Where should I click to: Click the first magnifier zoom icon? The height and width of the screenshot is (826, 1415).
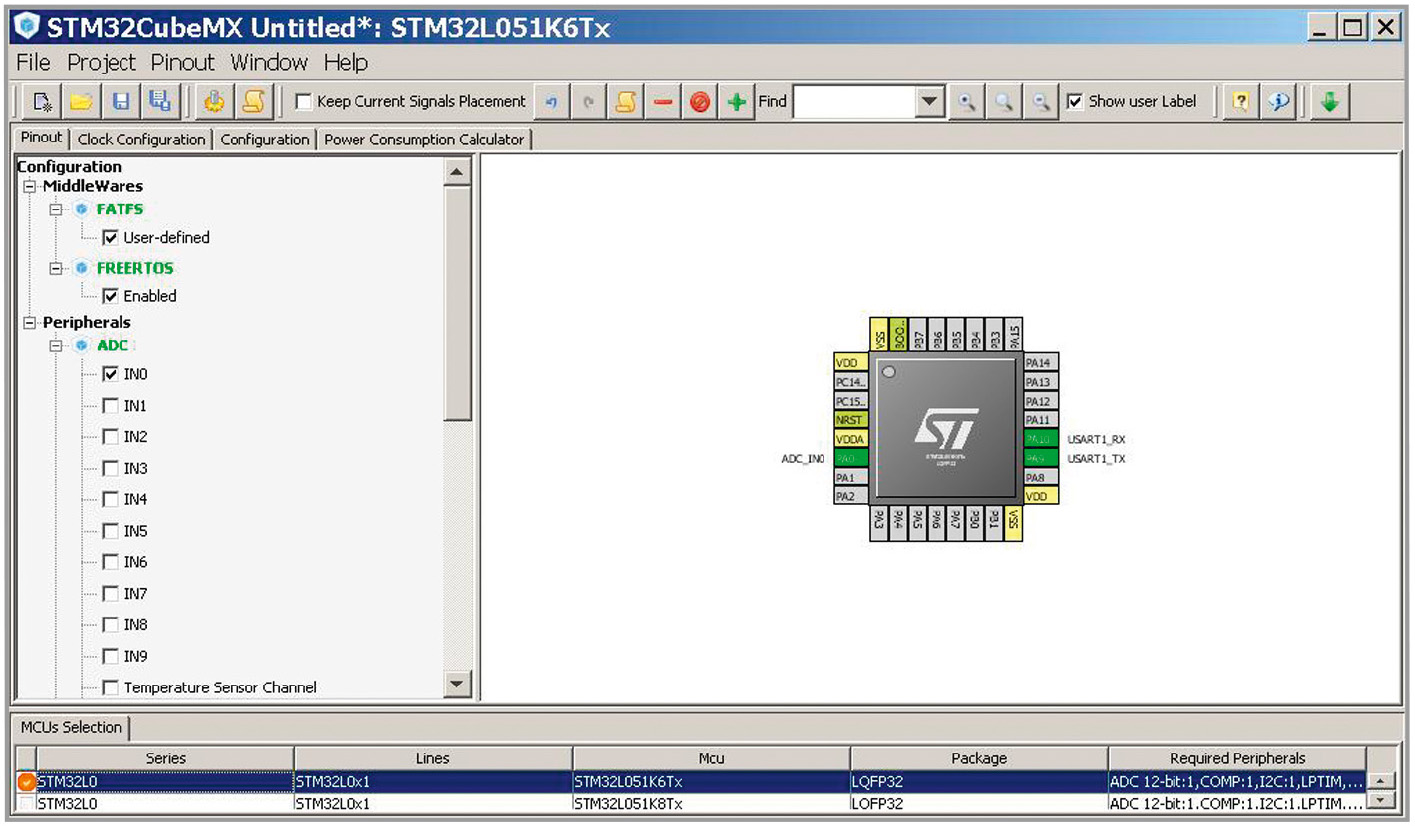(x=966, y=101)
